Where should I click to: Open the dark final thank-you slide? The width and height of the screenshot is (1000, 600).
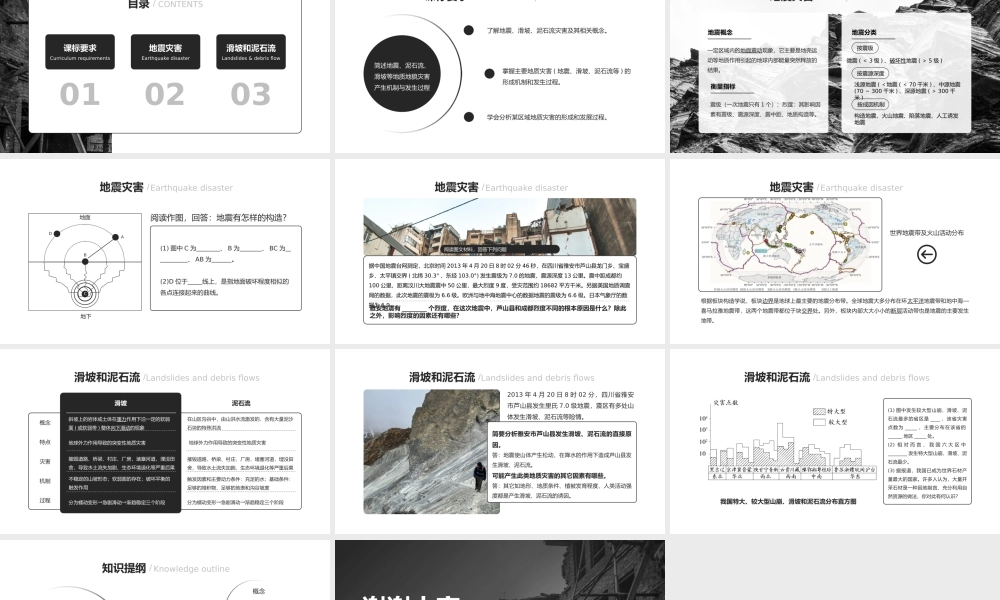point(500,570)
